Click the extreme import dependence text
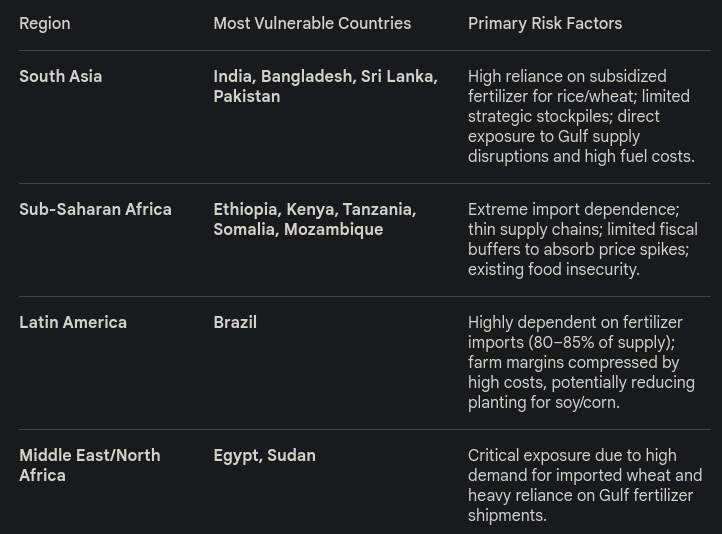Screen dimensions: 722x534 [573, 210]
